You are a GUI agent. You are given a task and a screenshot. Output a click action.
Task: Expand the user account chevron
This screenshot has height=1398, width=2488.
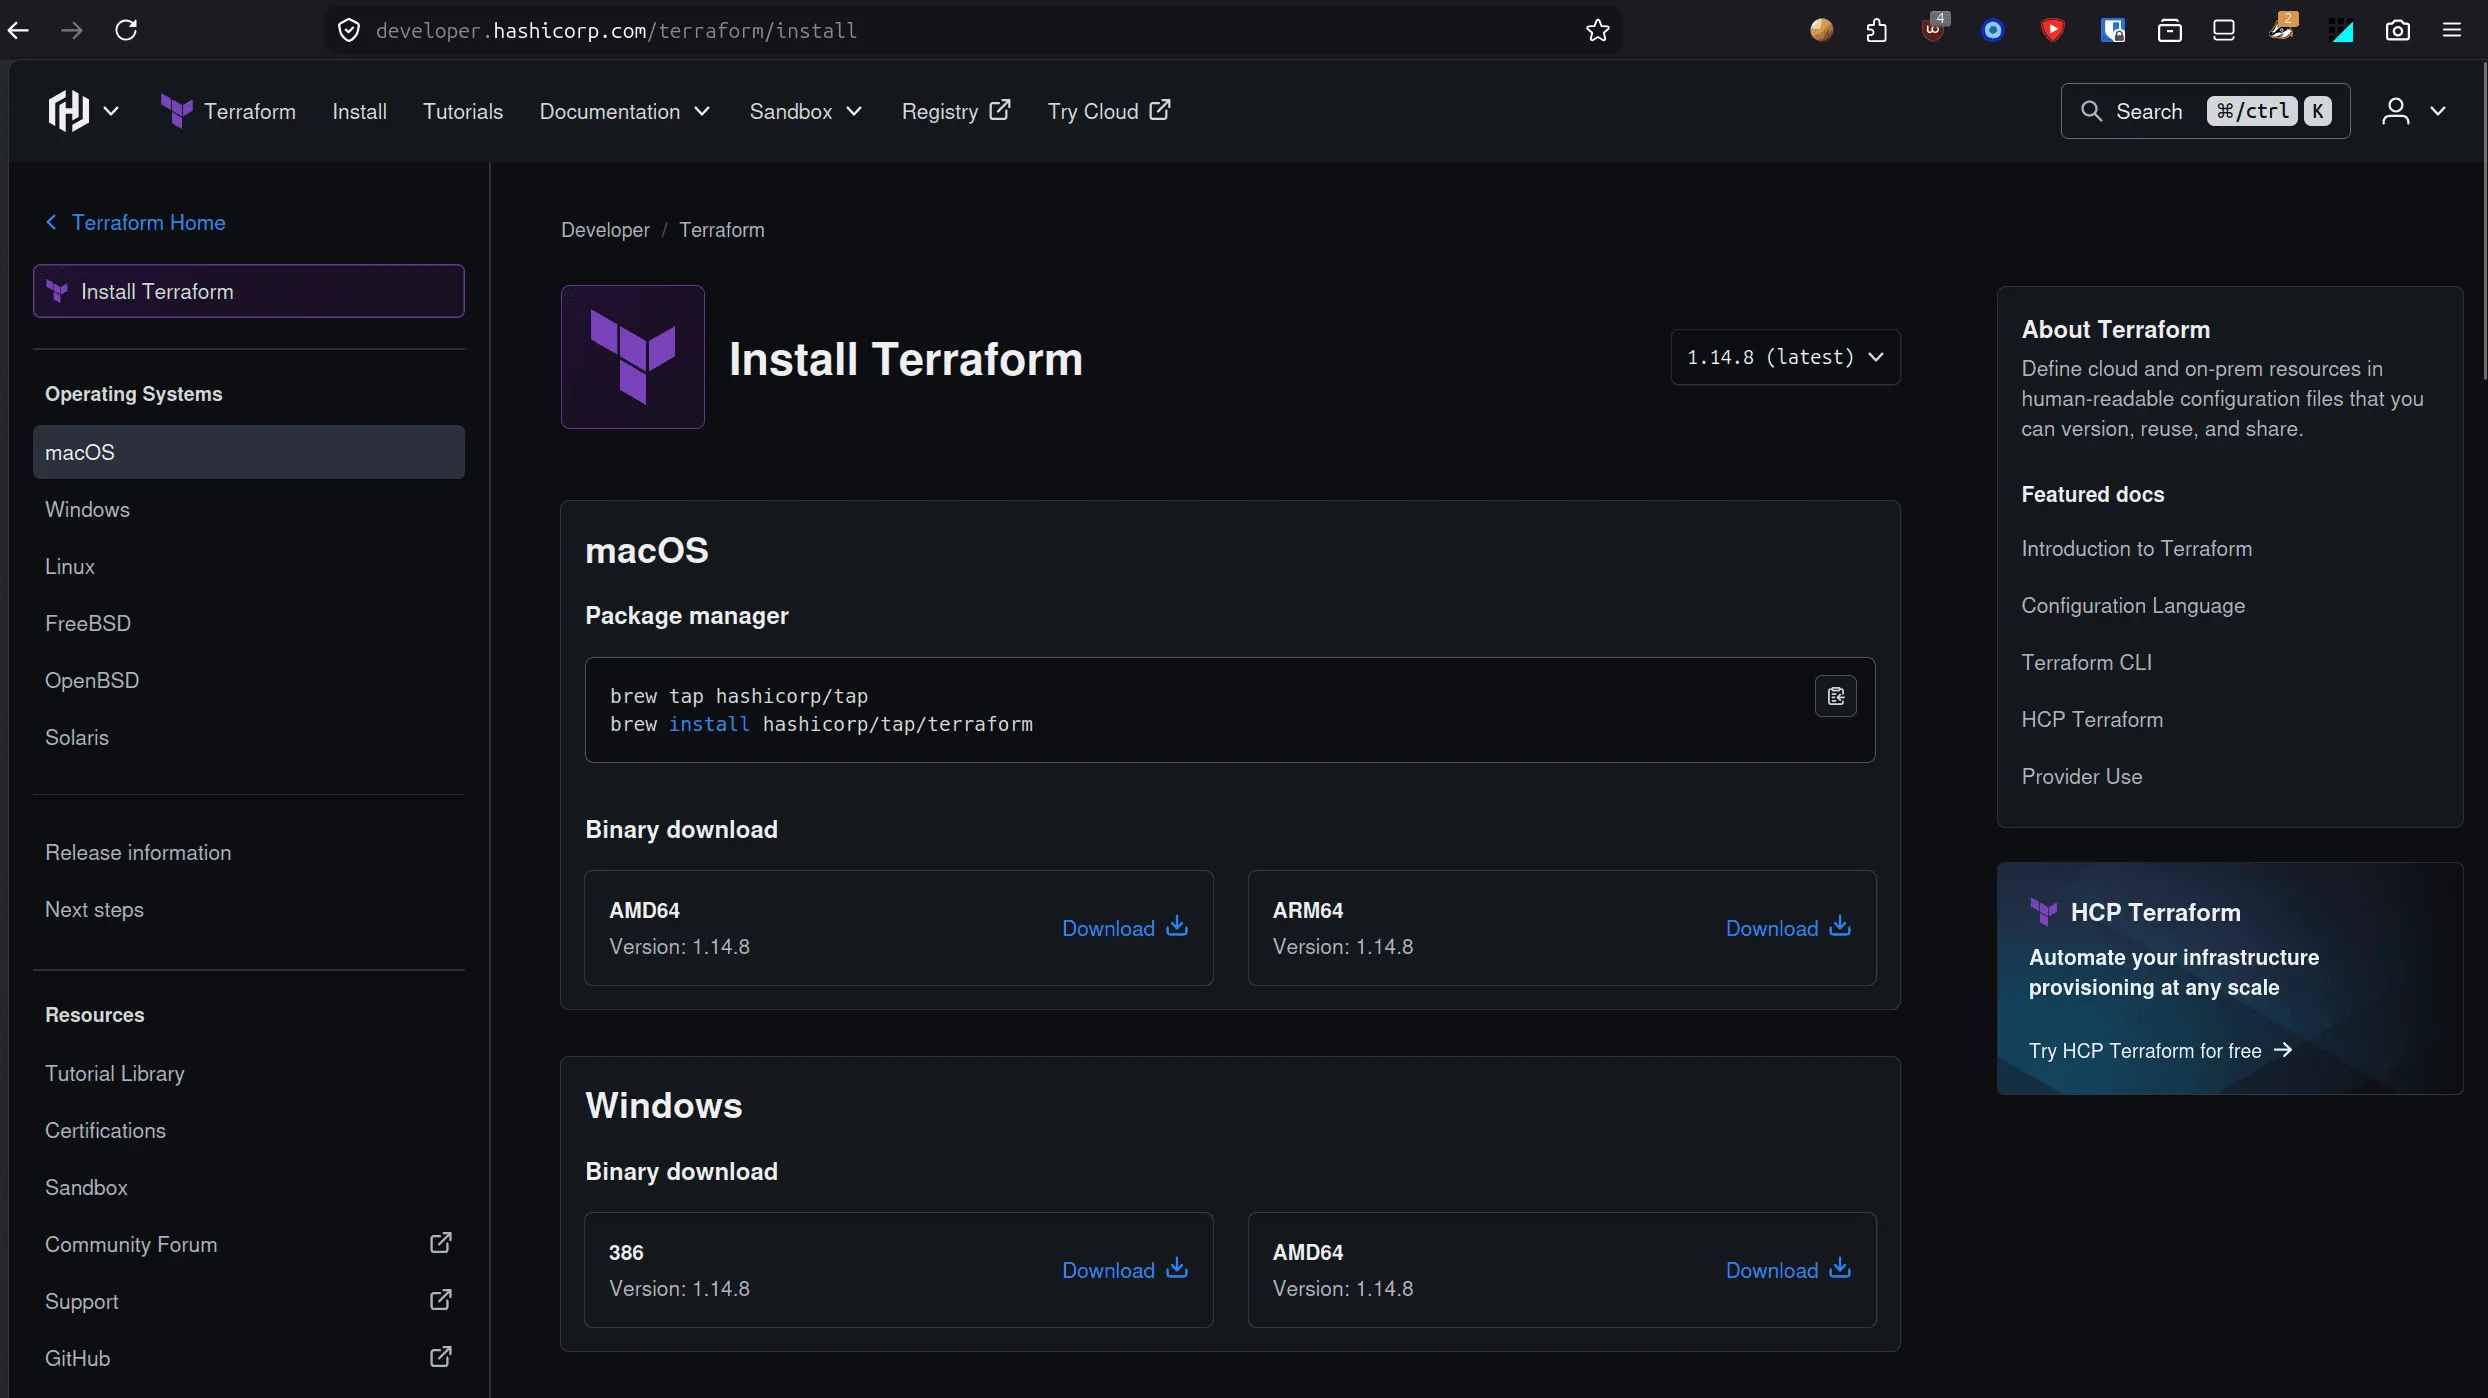click(x=2438, y=111)
